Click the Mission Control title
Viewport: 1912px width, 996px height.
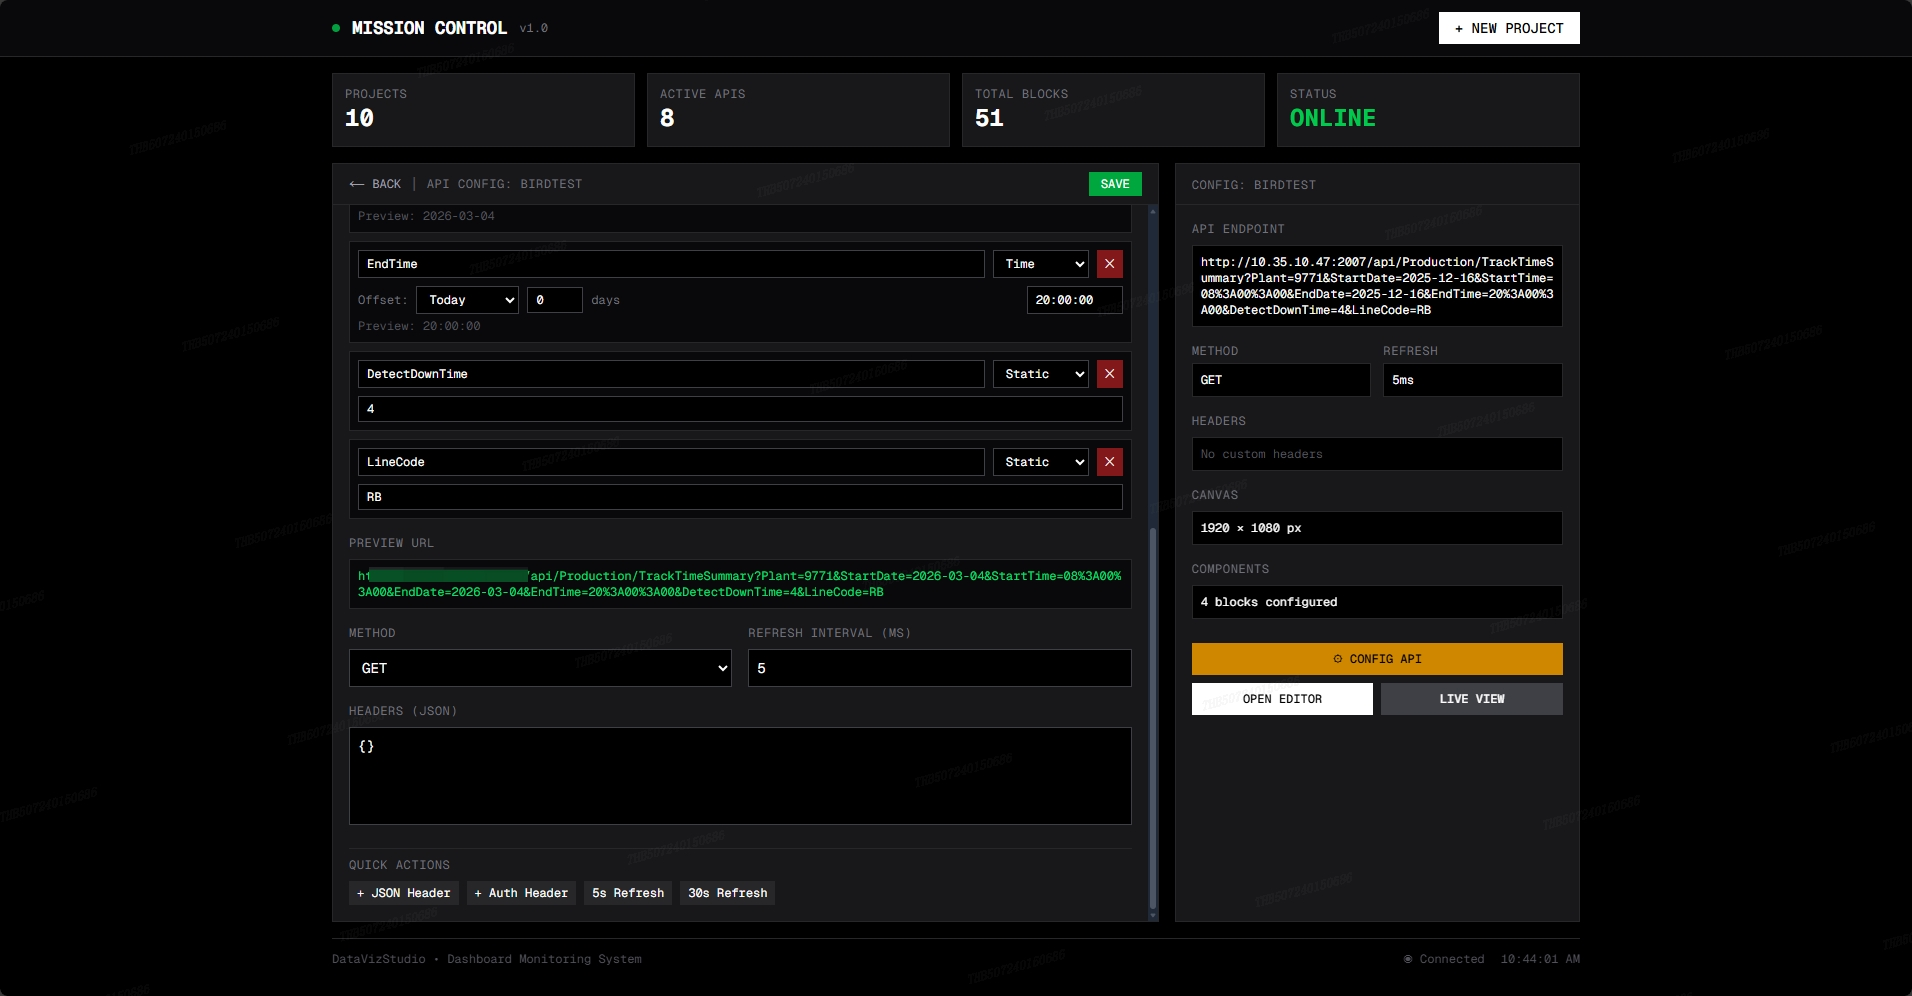coord(429,28)
